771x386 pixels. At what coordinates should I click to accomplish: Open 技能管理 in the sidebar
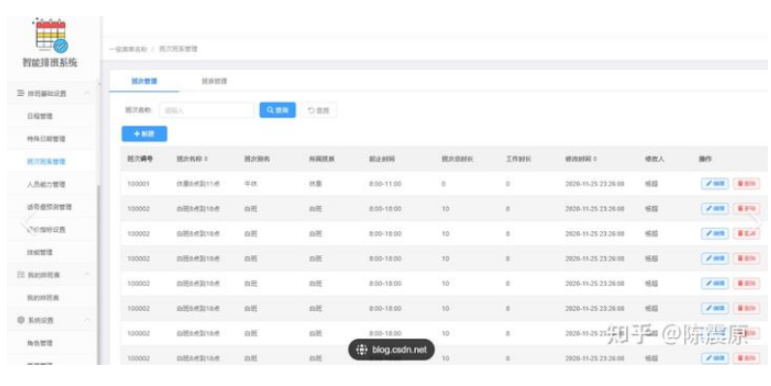point(40,252)
